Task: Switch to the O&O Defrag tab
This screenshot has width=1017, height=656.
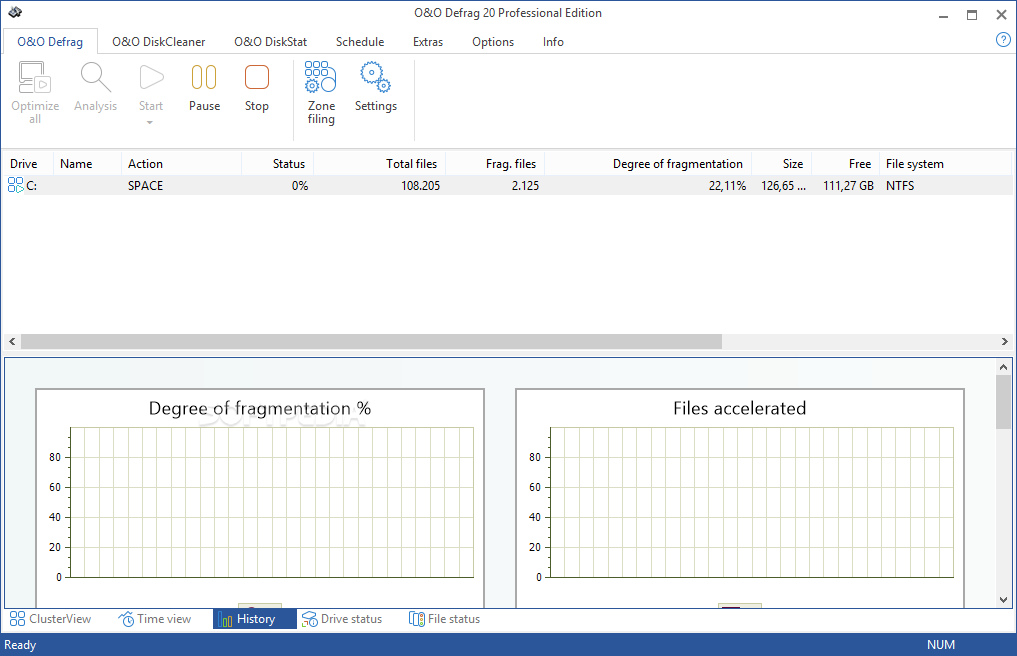Action: coord(50,42)
